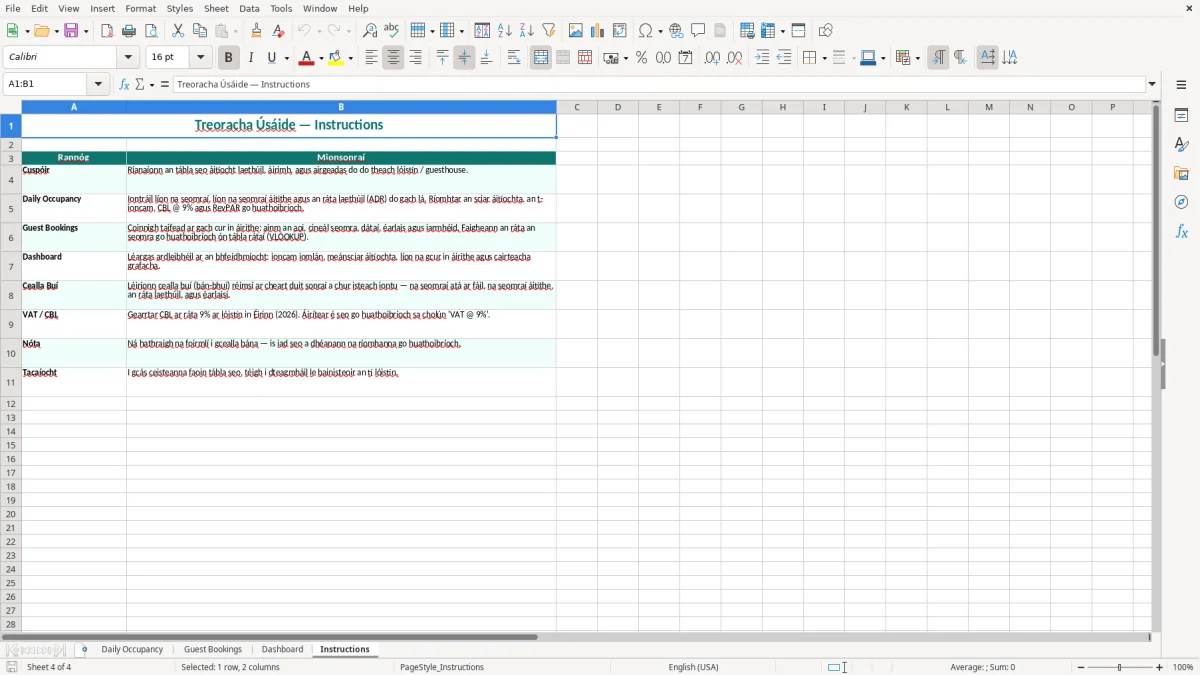Insert Image icon
The image size is (1200, 675).
tap(575, 31)
